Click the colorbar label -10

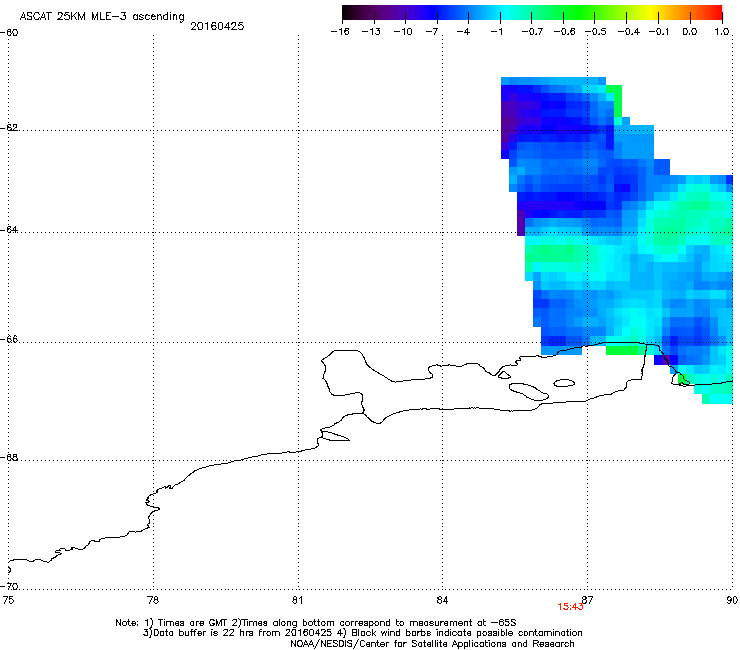(x=403, y=32)
